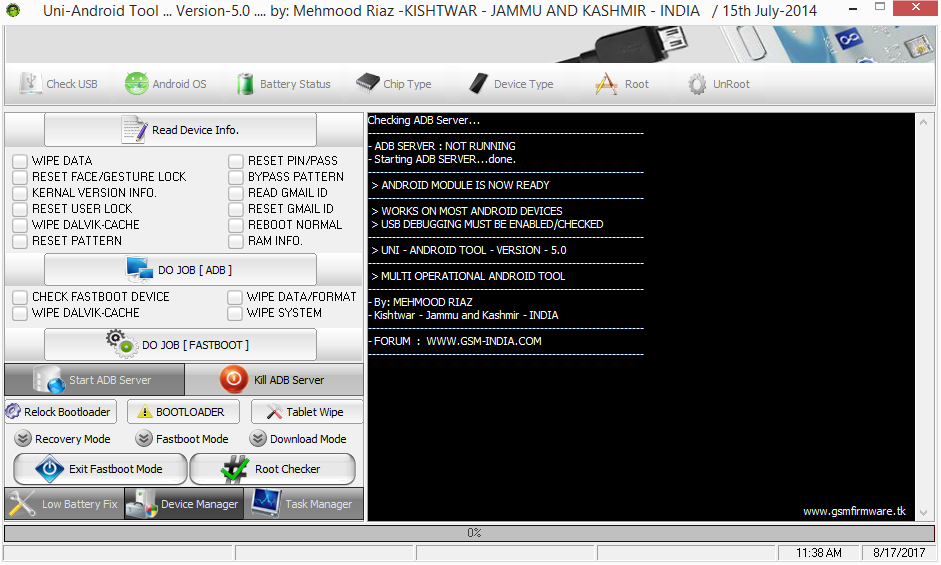
Task: Click the Chip Type chip icon
Action: [x=367, y=83]
